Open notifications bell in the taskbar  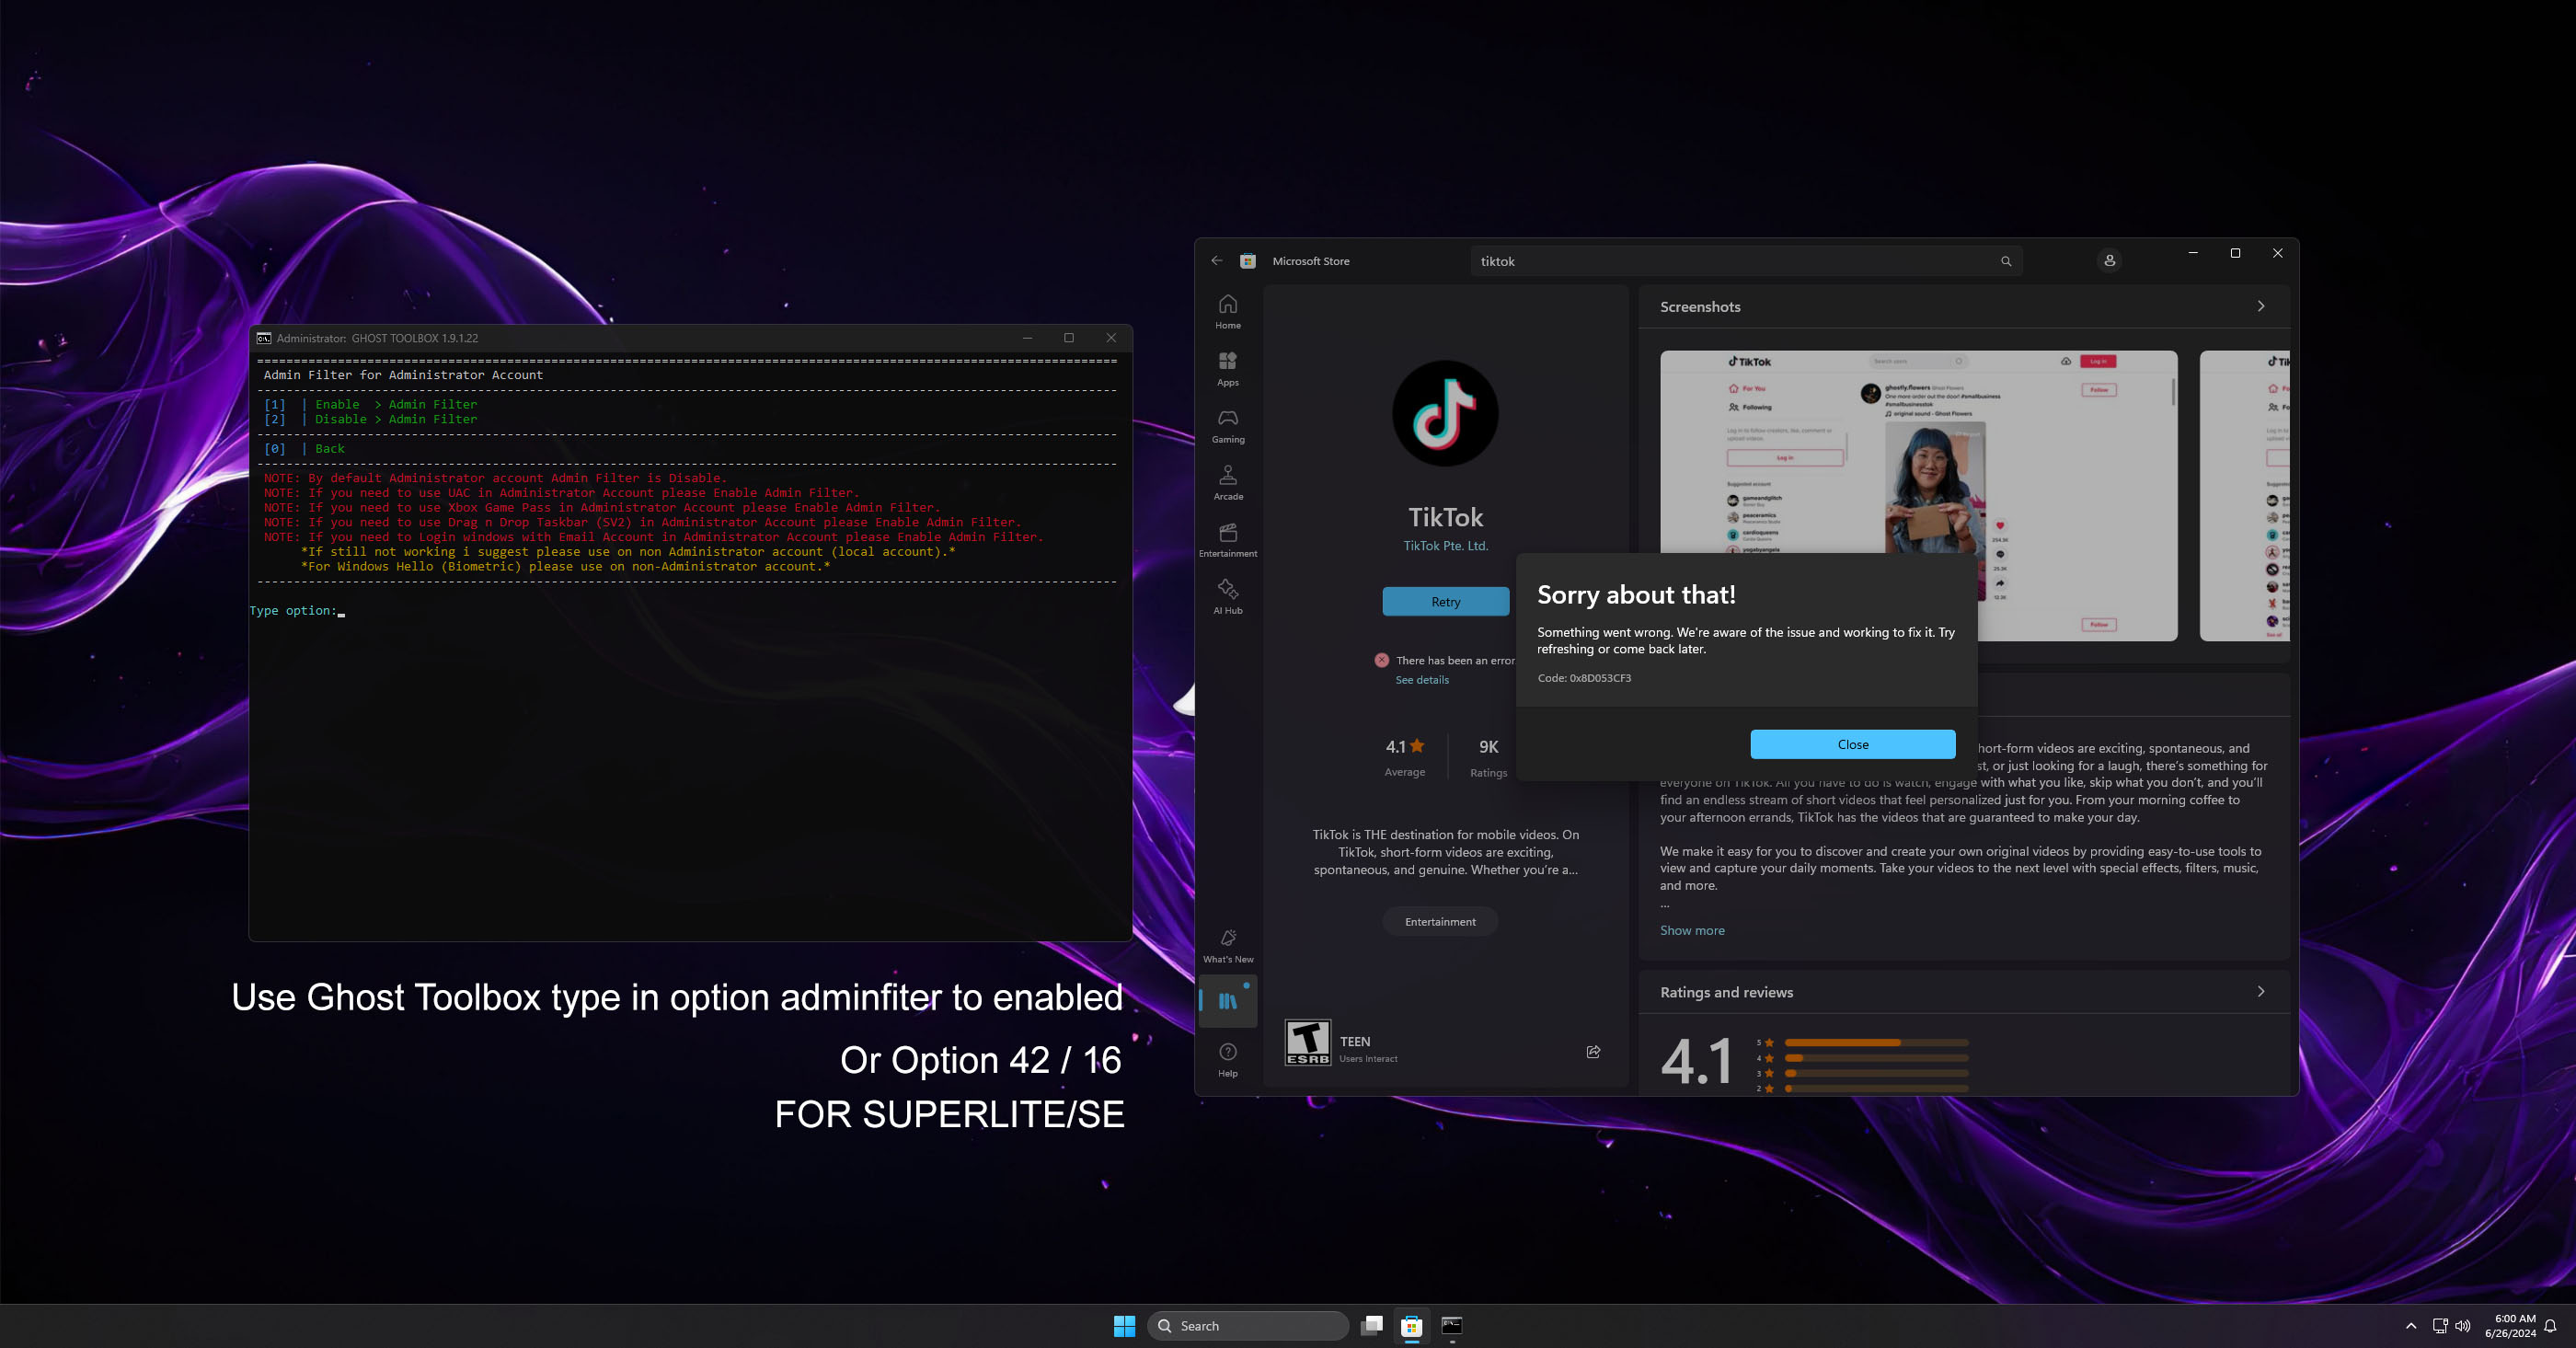pyautogui.click(x=2551, y=1326)
